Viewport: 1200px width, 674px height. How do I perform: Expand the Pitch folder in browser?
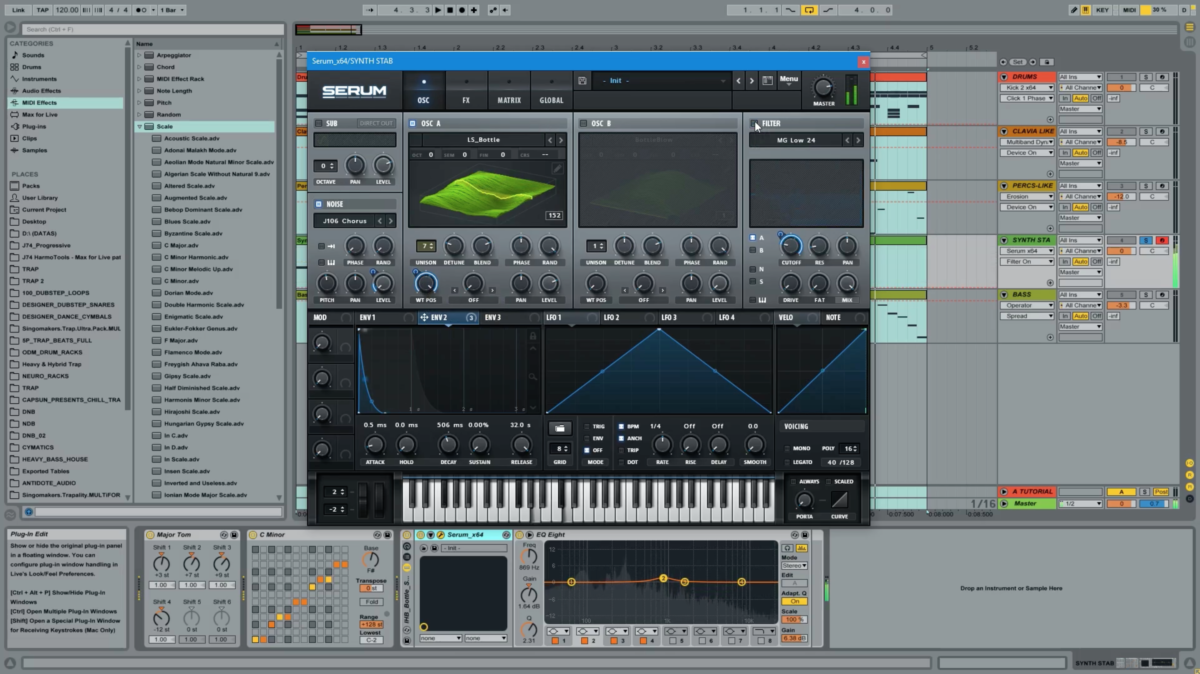click(140, 103)
